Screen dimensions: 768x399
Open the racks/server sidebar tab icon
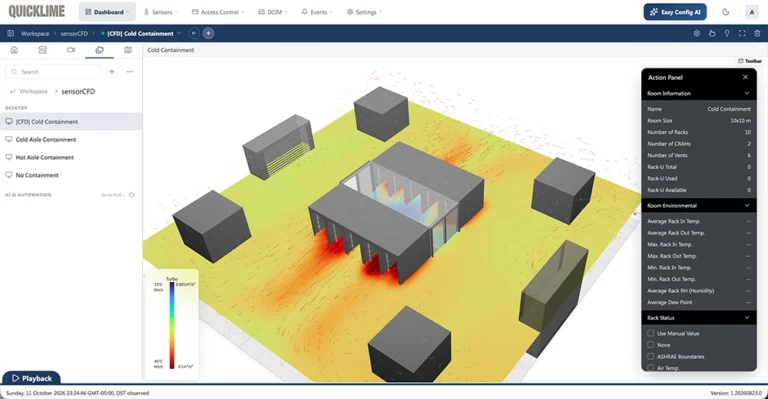pos(43,50)
